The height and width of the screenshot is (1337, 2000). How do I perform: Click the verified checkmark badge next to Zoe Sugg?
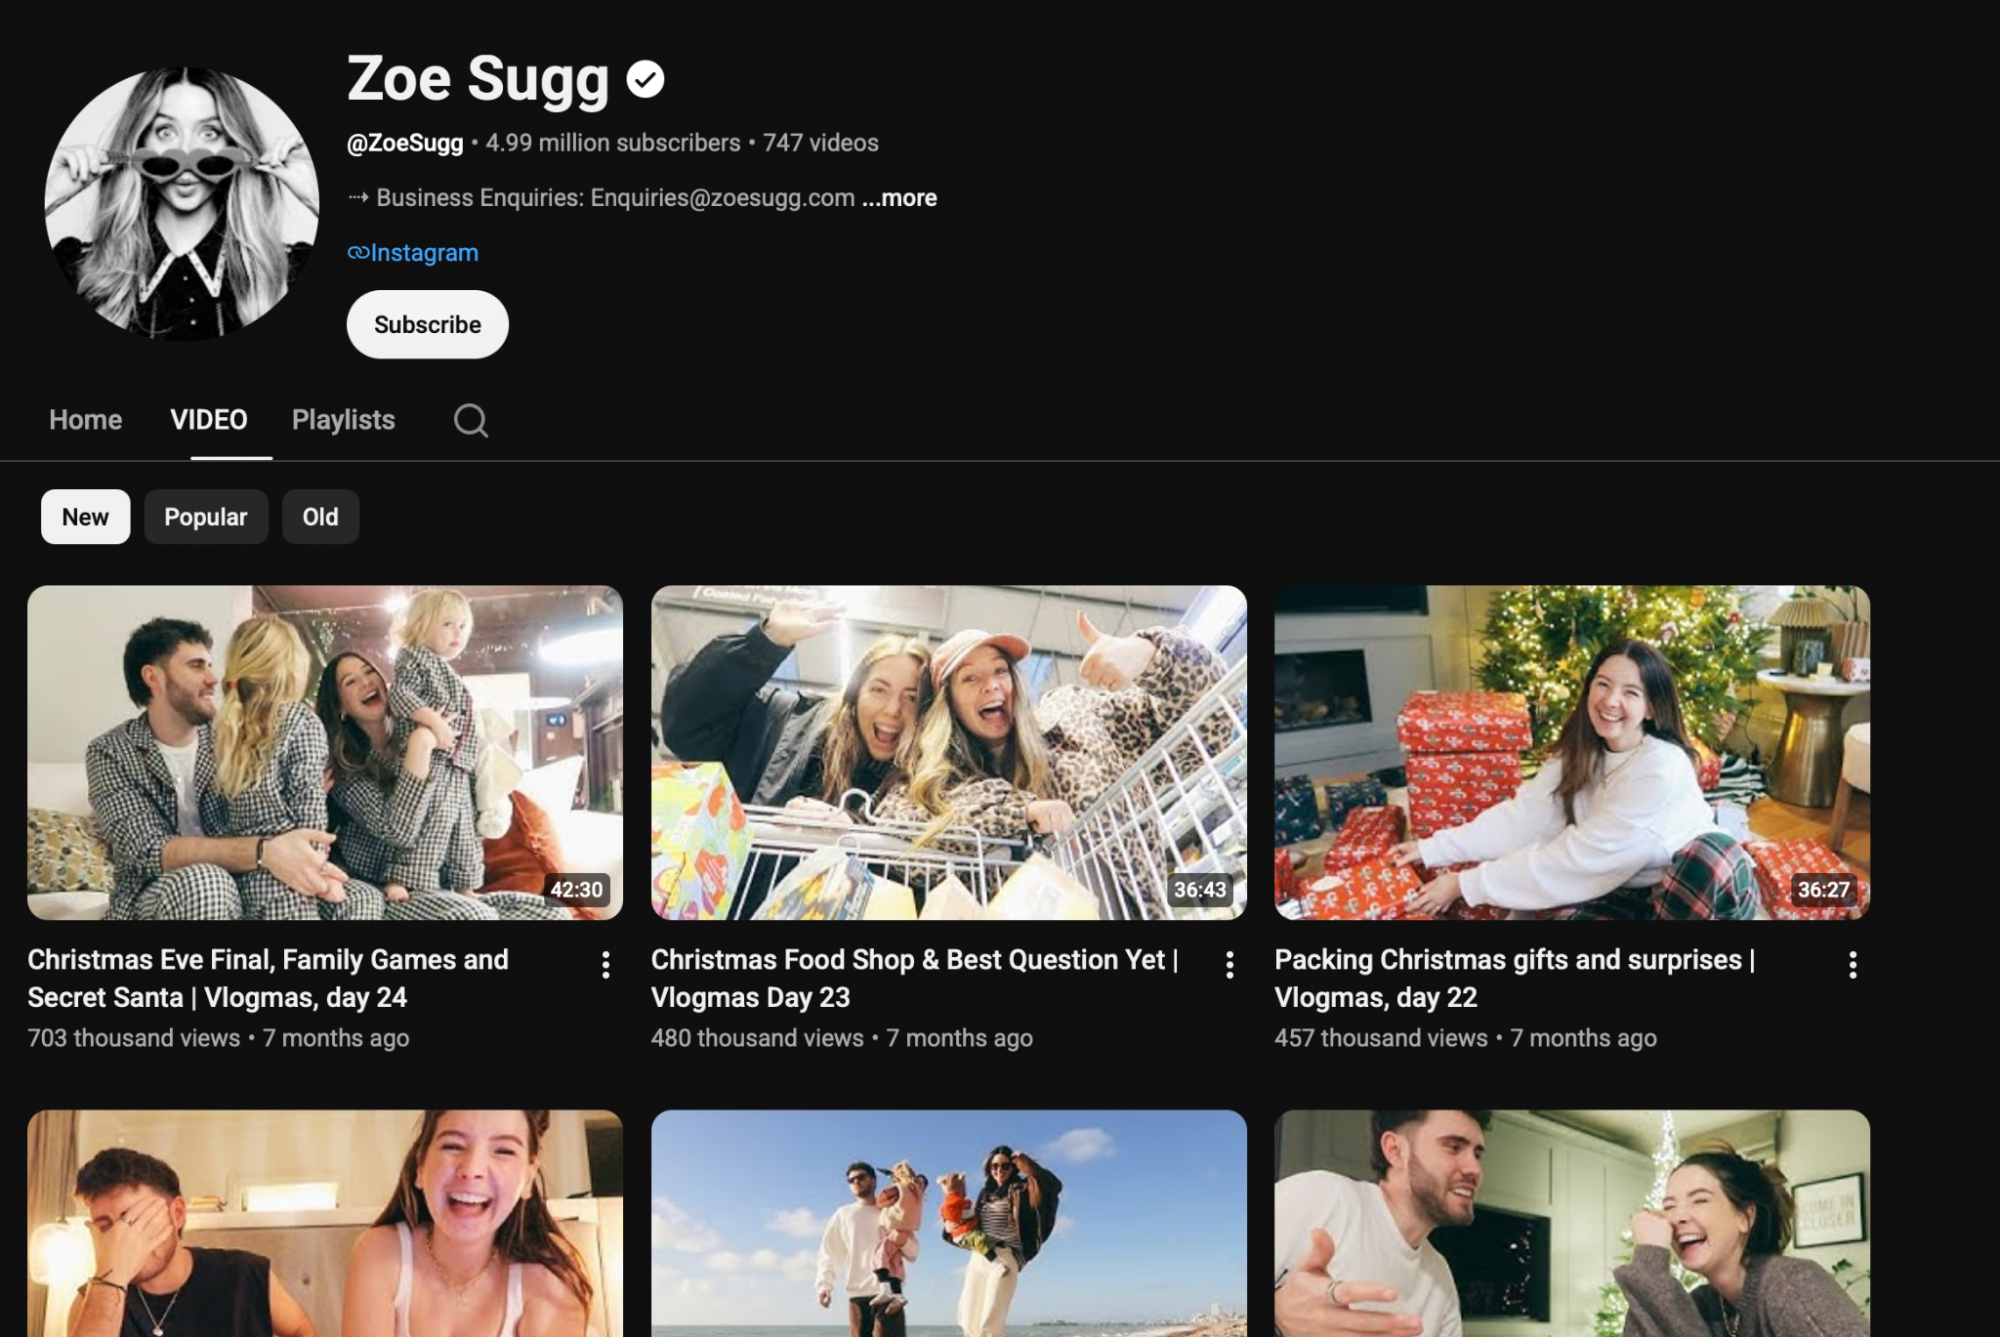tap(645, 79)
